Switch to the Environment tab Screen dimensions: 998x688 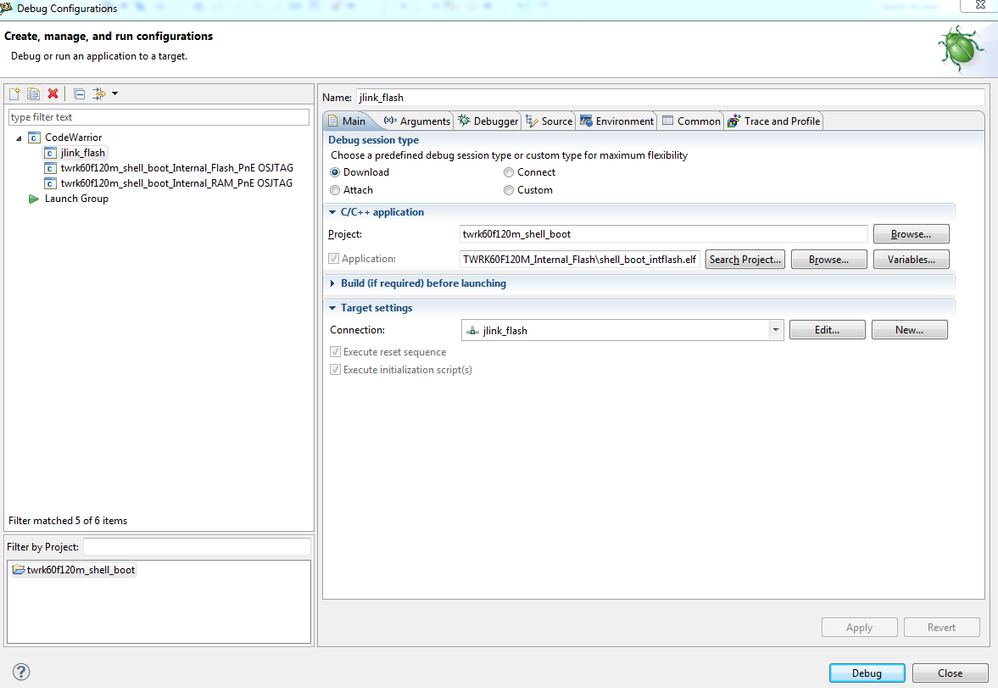pyautogui.click(x=617, y=121)
